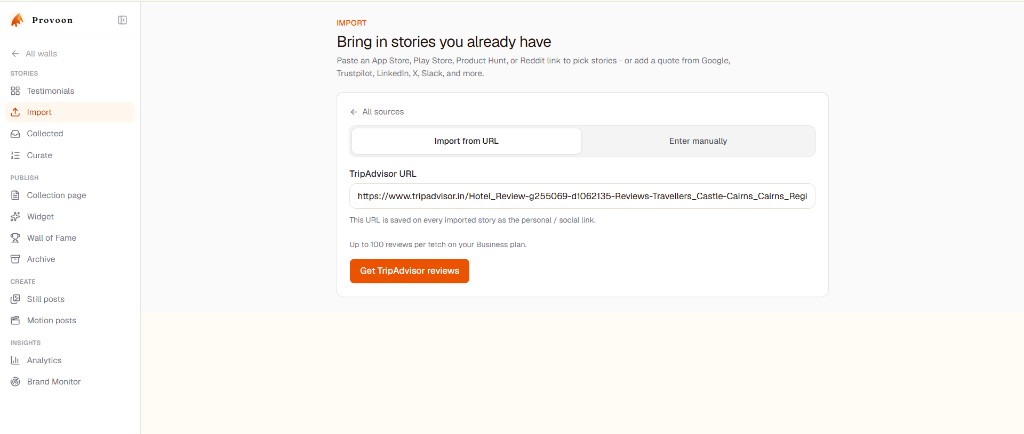
Task: Go to Wall of Fame
Action: point(70,238)
